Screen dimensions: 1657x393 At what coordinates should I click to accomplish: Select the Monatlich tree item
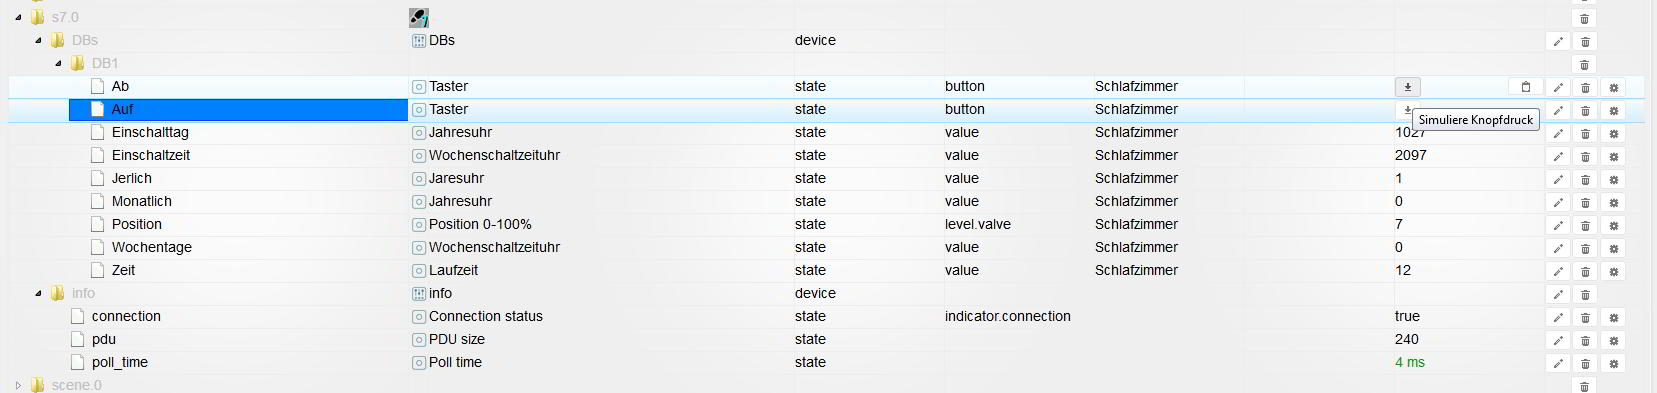tap(142, 201)
